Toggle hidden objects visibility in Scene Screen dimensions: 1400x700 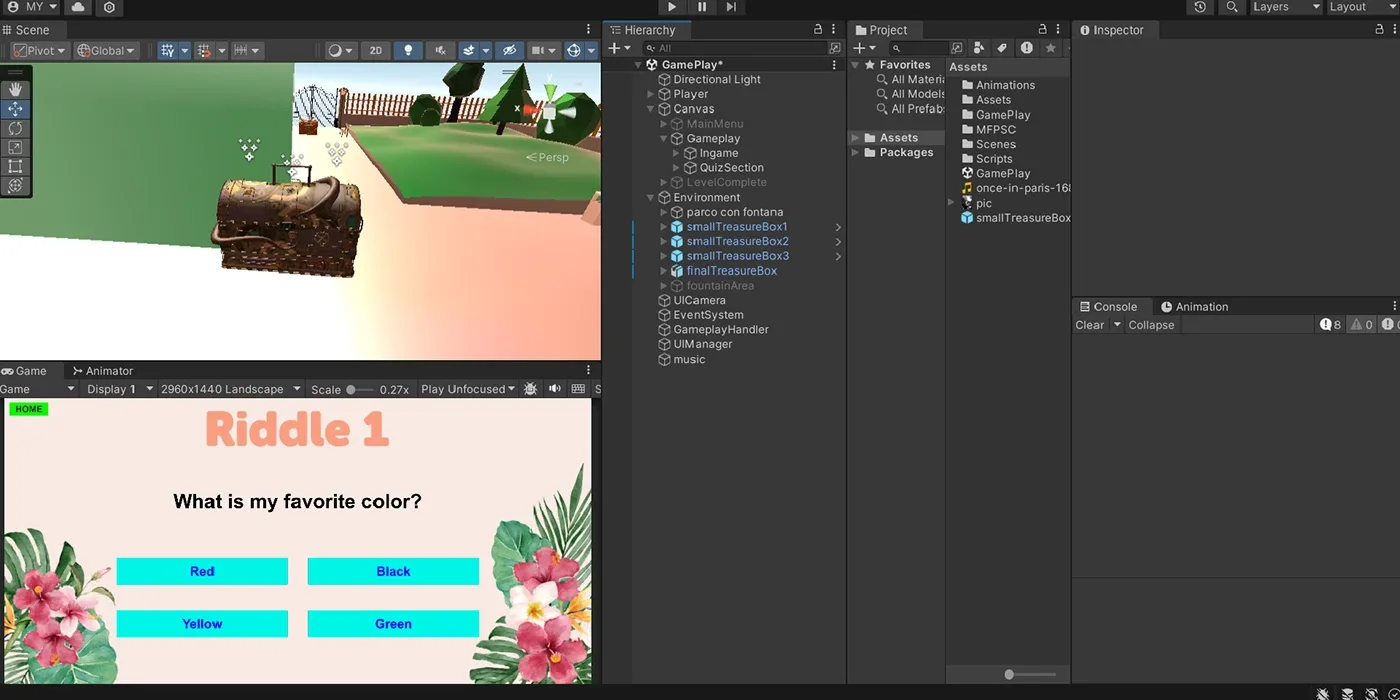tap(509, 50)
